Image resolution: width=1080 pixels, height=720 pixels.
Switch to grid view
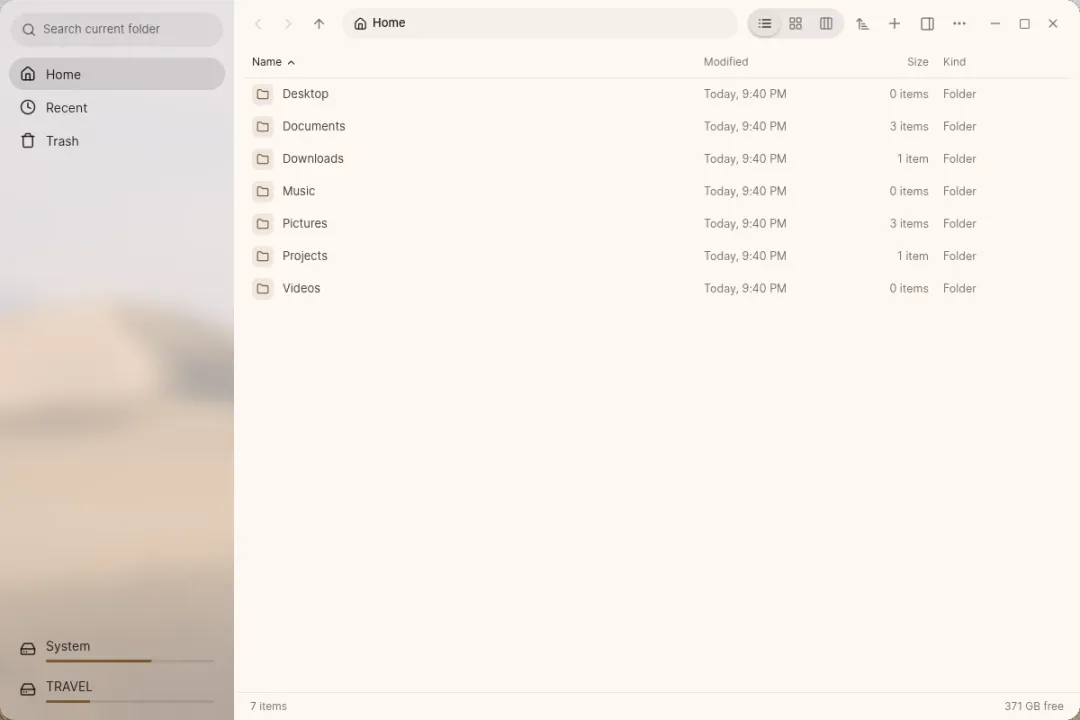[x=796, y=24]
